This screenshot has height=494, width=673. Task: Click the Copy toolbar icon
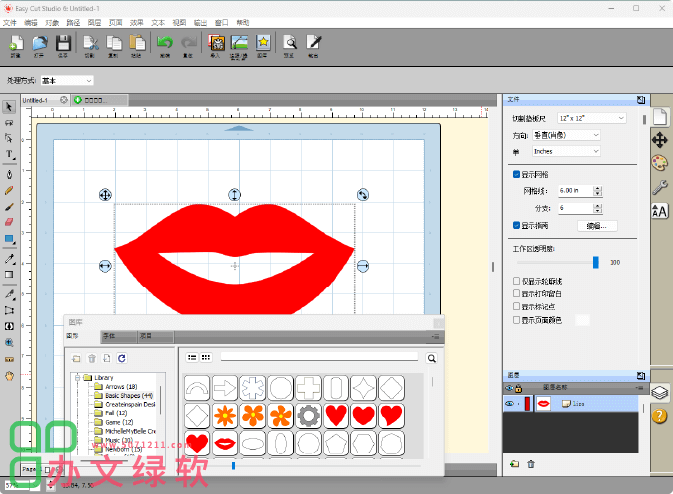[x=114, y=44]
